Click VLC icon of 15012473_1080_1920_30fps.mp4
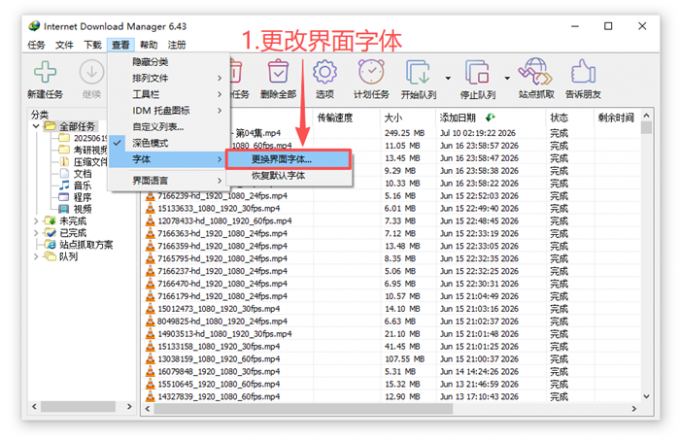Screen dimensions: 680x440 click(x=150, y=309)
